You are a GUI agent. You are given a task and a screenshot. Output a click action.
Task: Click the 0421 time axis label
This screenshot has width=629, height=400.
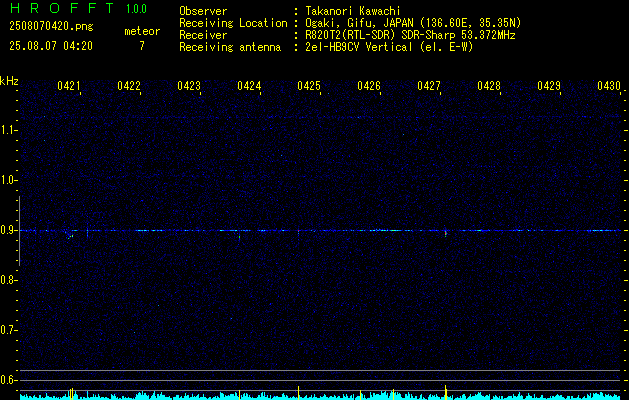[x=69, y=85]
